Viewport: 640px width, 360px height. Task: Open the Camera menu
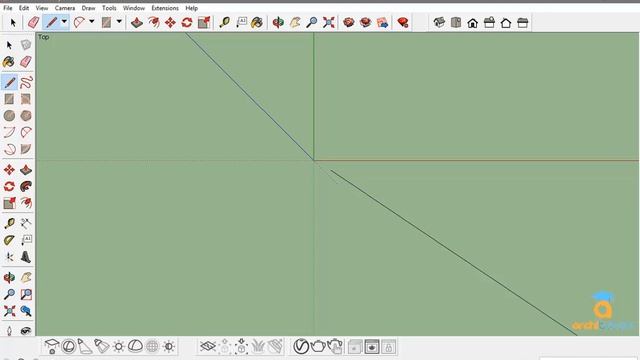pos(65,8)
